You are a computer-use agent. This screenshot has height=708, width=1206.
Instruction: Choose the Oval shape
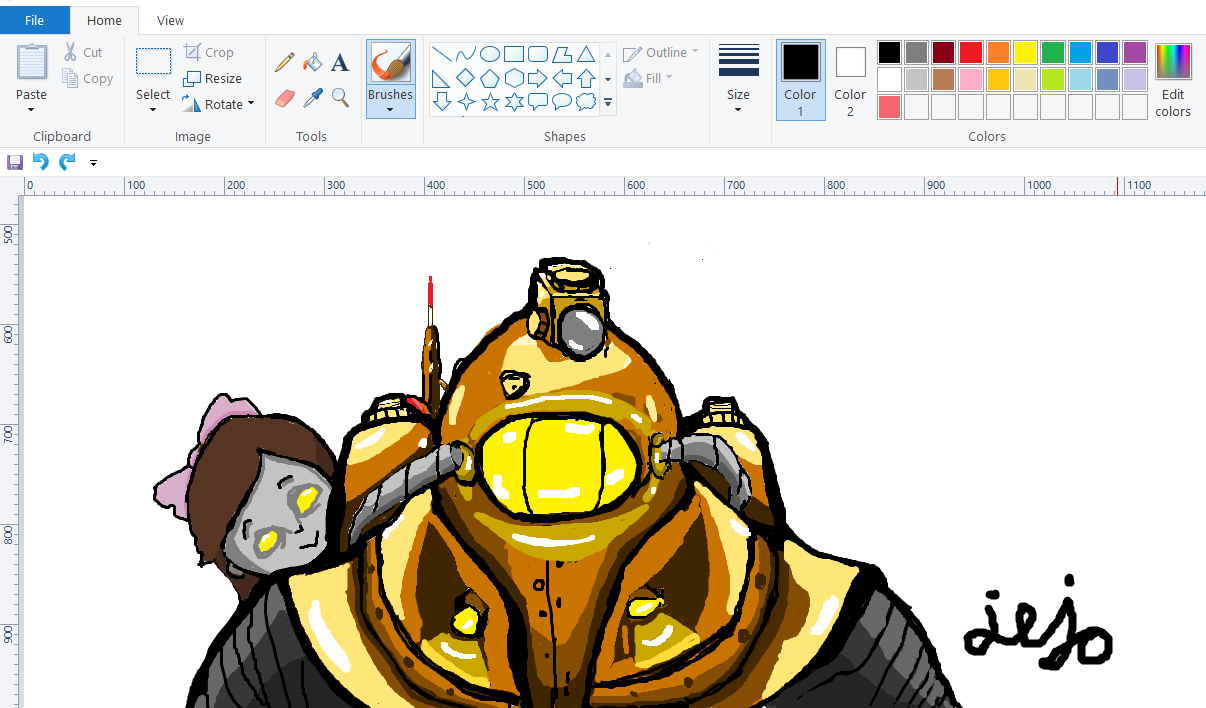490,54
